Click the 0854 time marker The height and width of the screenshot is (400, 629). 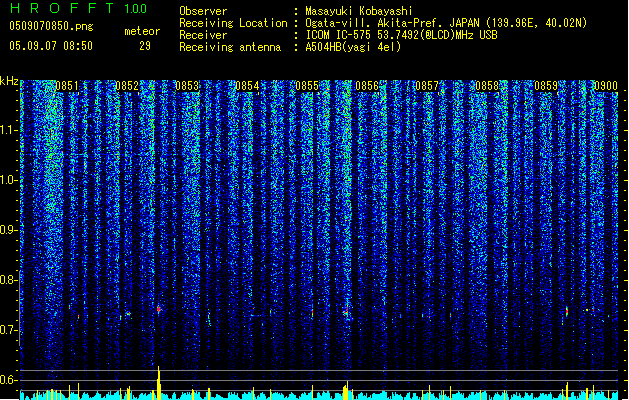(x=247, y=86)
